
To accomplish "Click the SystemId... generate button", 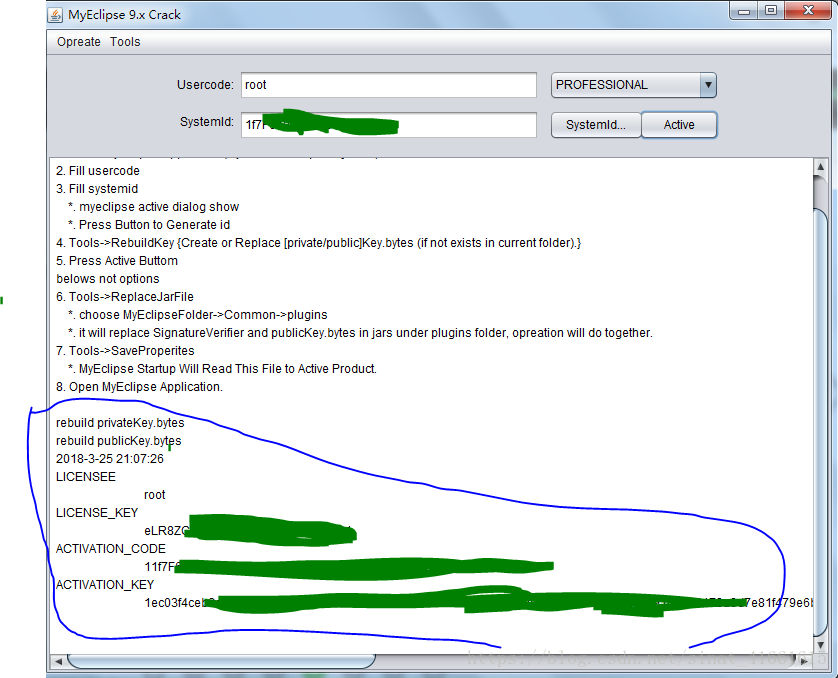I will click(x=596, y=124).
